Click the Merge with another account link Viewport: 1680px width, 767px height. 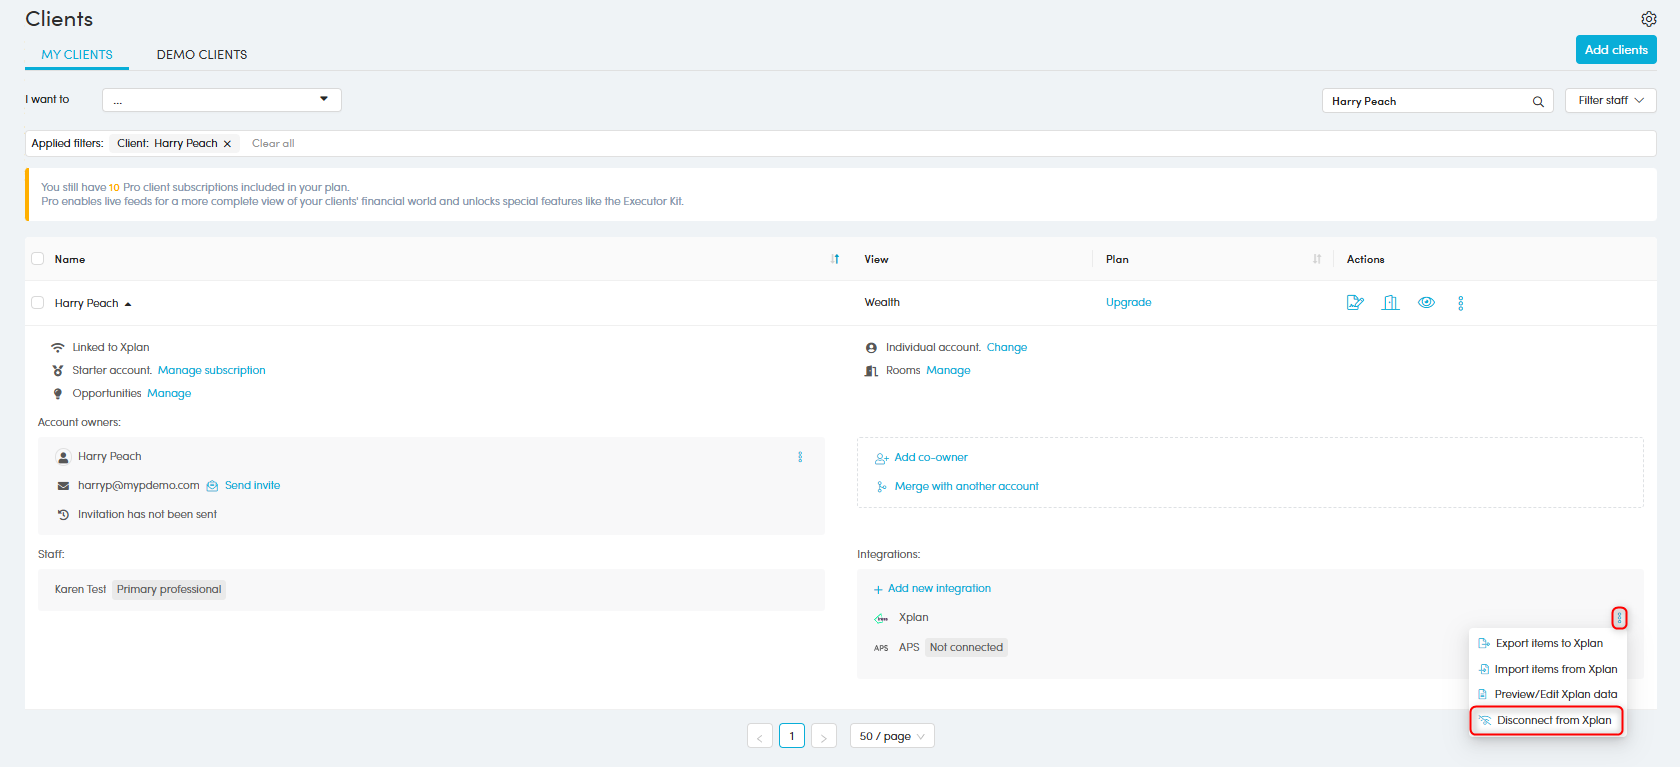pyautogui.click(x=966, y=486)
